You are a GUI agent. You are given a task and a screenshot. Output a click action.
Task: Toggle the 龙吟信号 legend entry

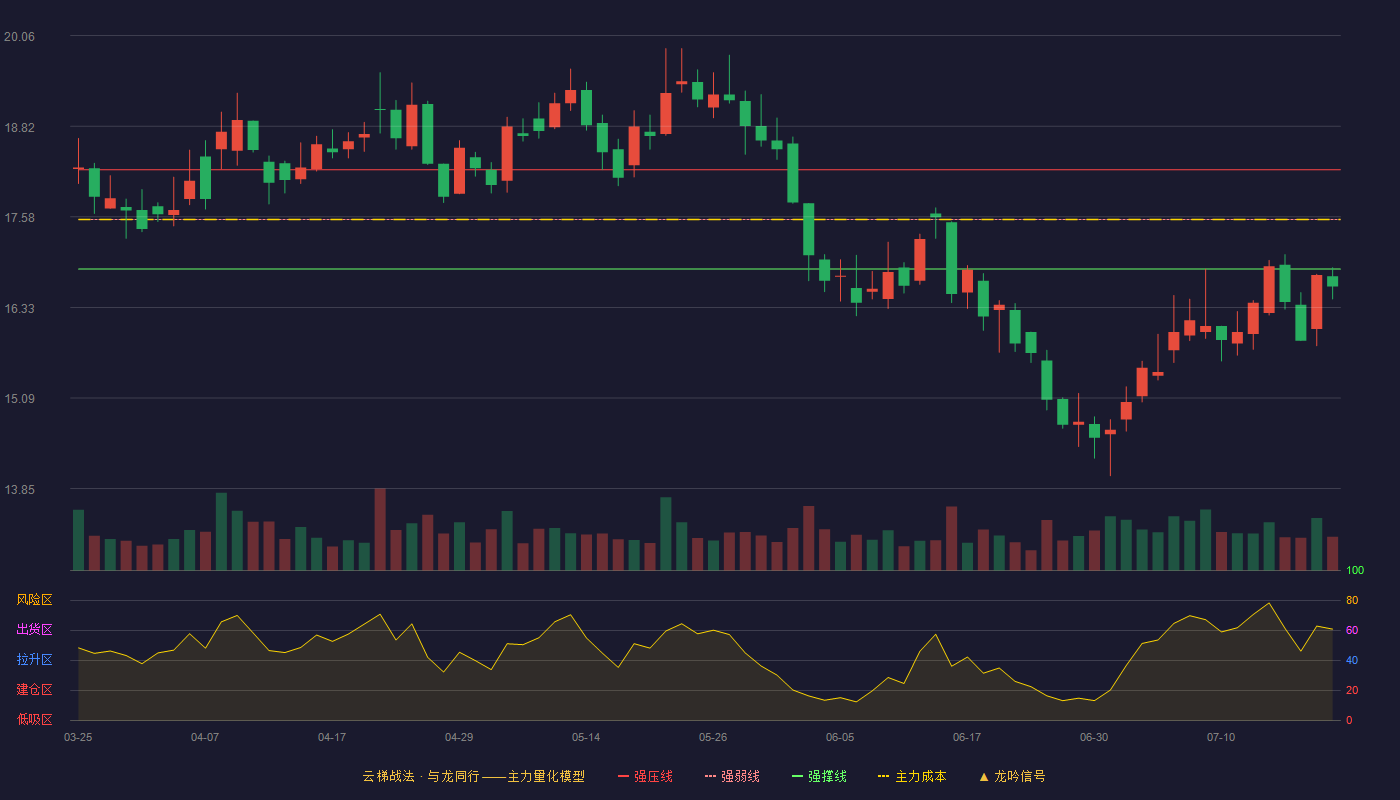click(x=1012, y=776)
